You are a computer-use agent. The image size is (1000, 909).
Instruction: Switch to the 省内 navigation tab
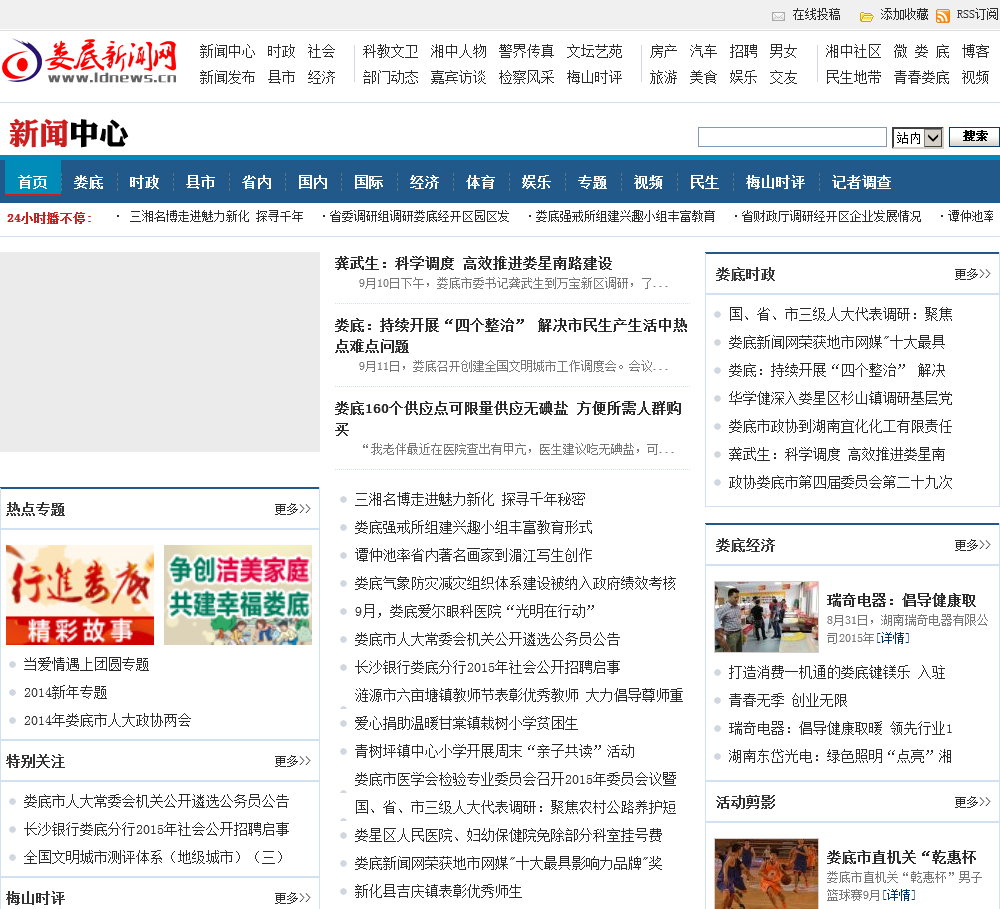coord(256,182)
